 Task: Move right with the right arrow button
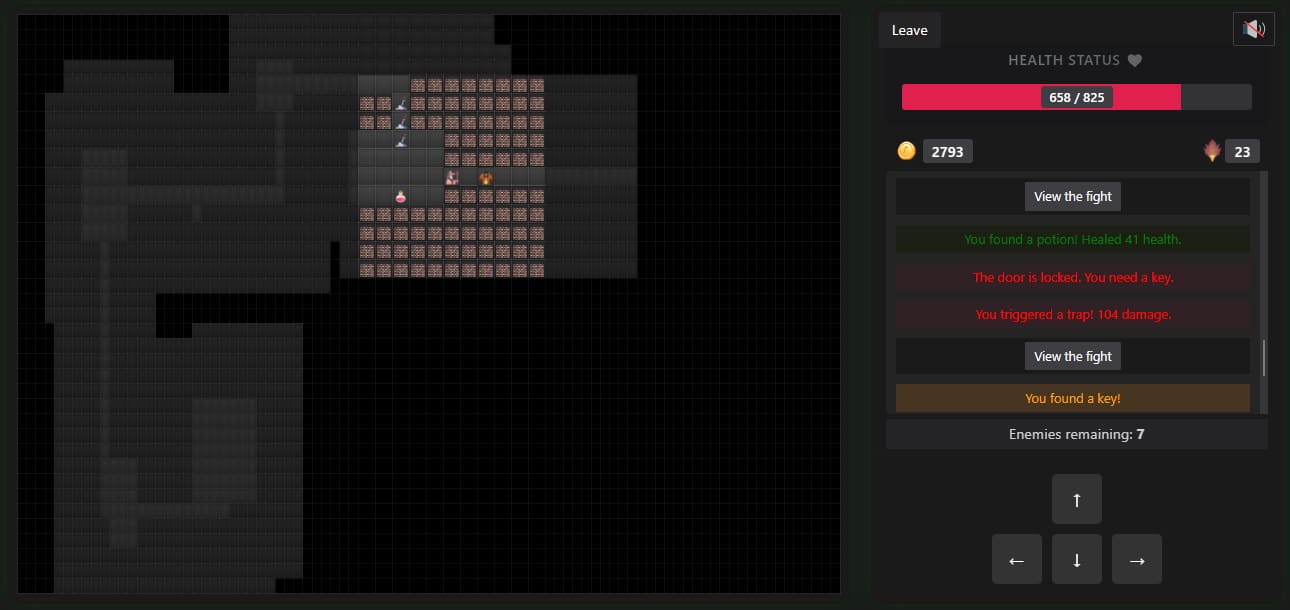pyautogui.click(x=1137, y=559)
